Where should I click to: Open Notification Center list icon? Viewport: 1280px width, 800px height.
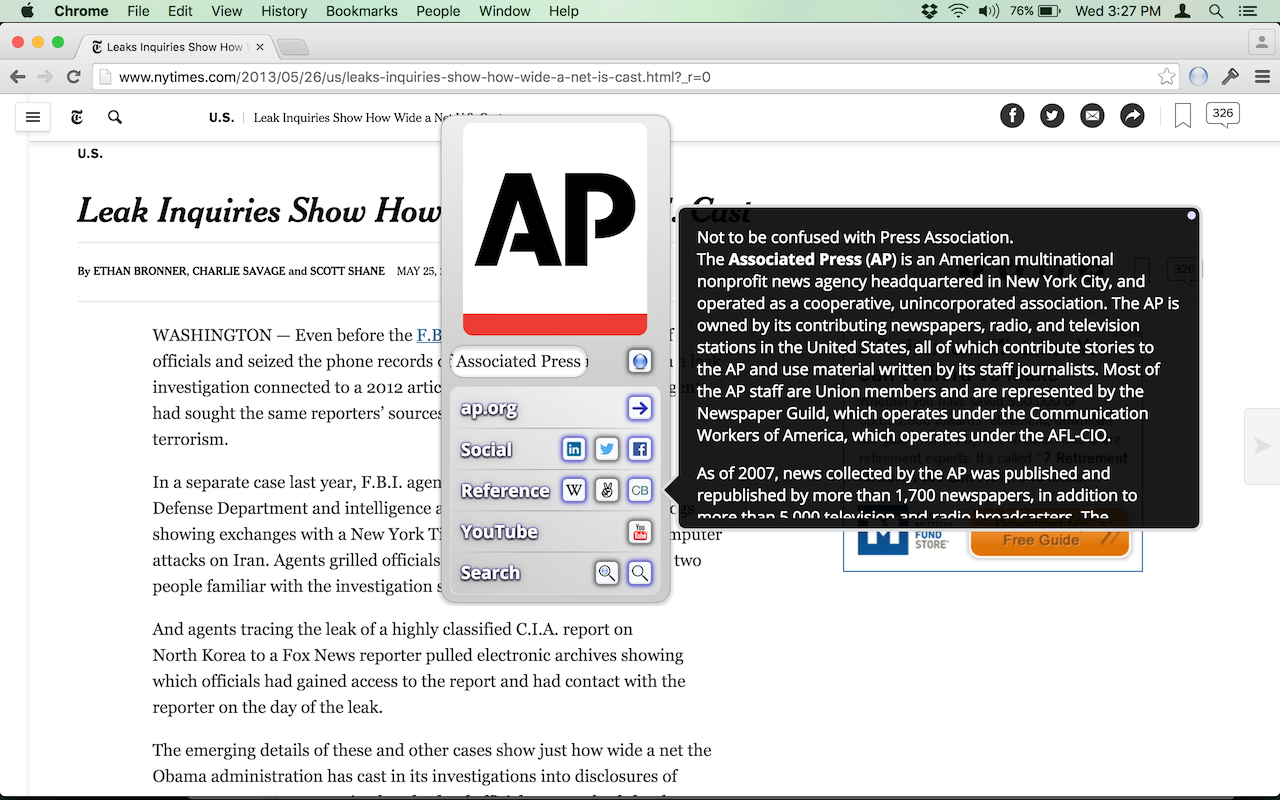1247,11
